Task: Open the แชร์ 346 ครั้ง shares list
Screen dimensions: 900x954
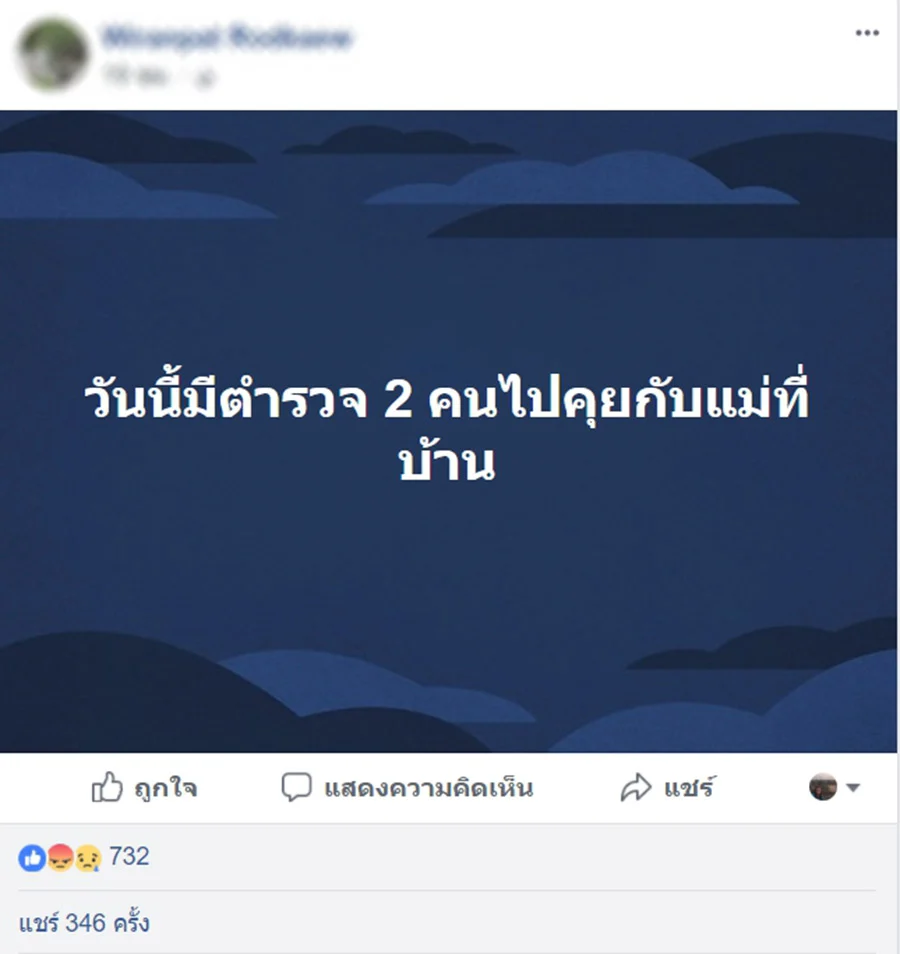Action: tap(84, 923)
